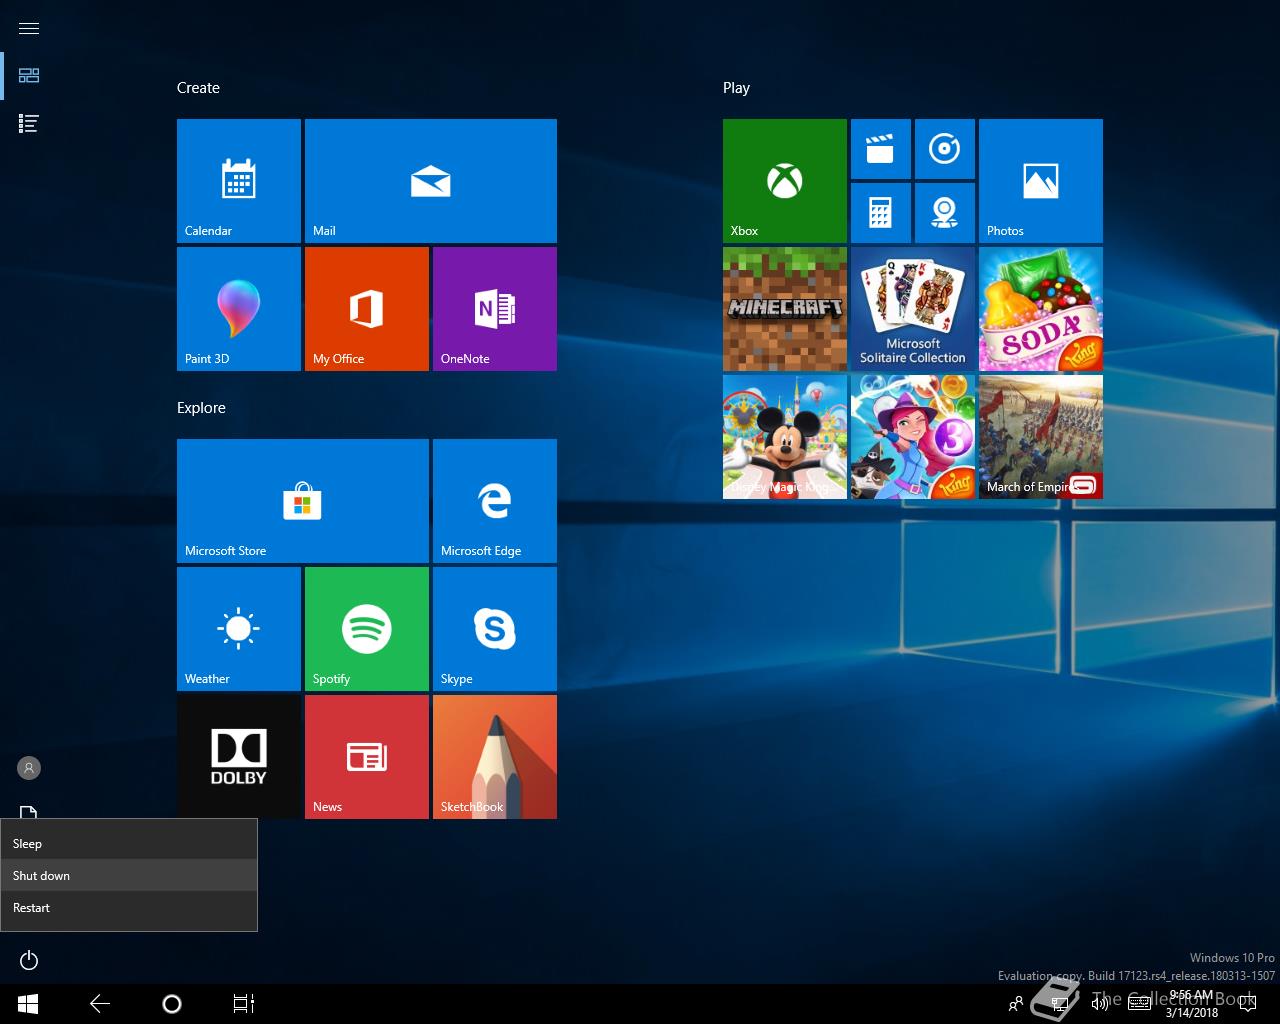Open the Skype tile
The height and width of the screenshot is (1024, 1280).
pos(495,629)
